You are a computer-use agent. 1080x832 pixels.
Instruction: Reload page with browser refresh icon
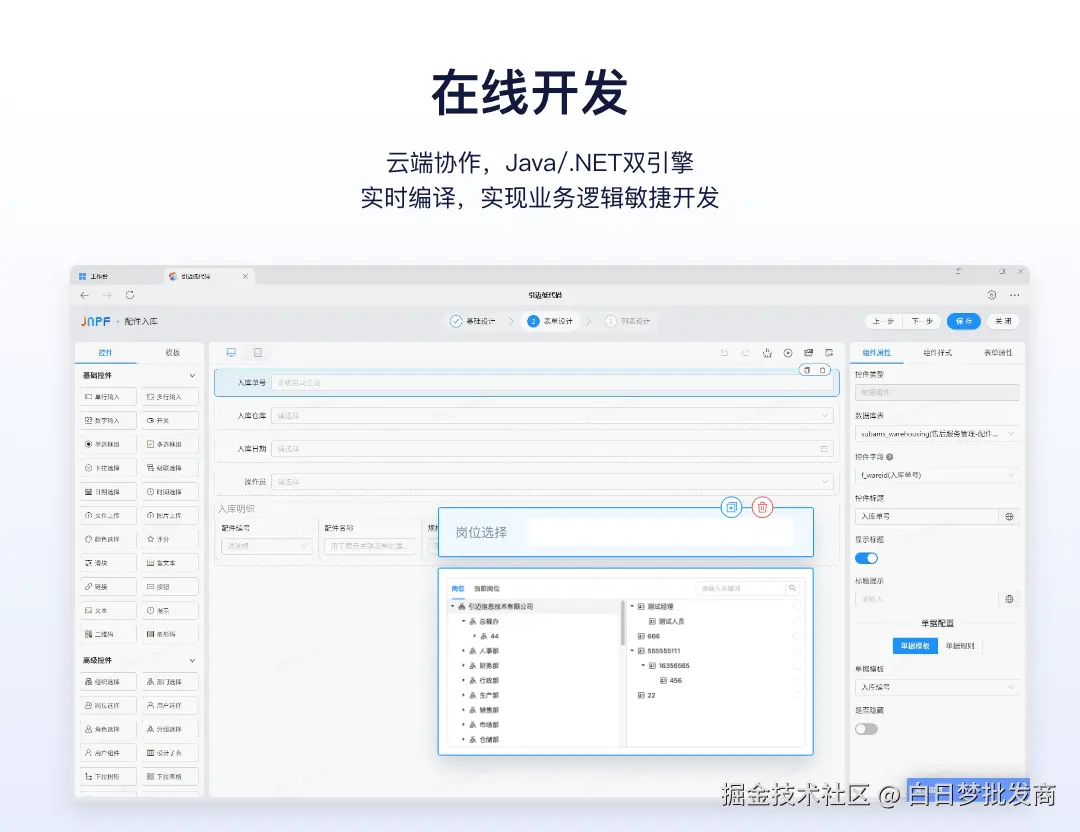point(129,295)
